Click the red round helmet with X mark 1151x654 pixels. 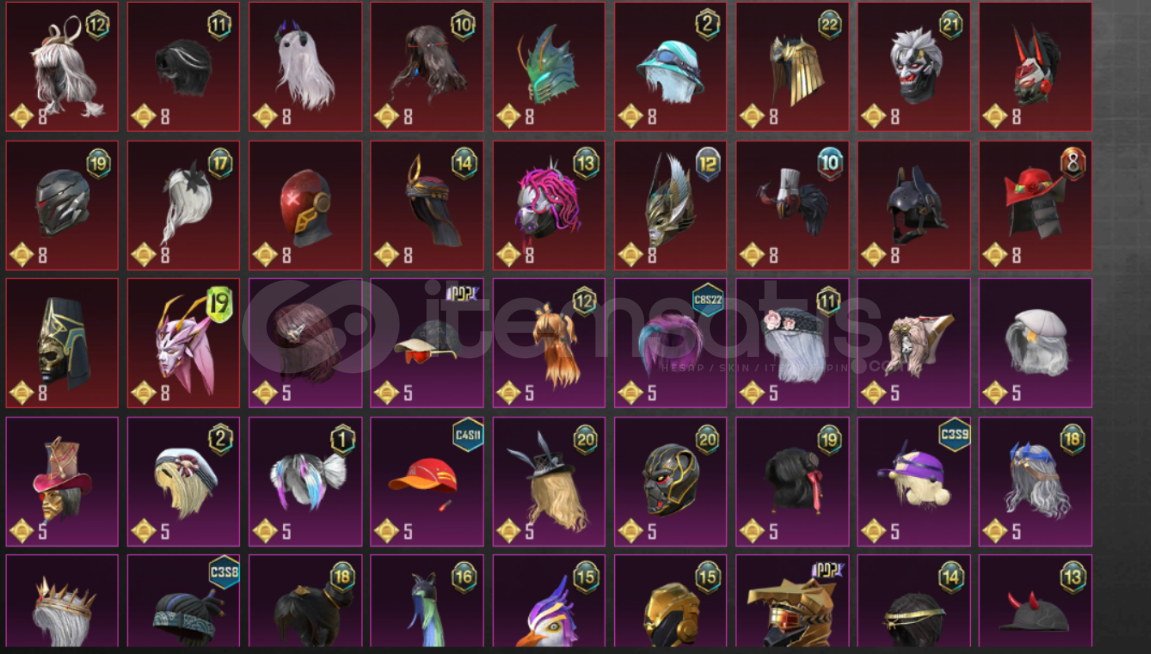tap(305, 206)
